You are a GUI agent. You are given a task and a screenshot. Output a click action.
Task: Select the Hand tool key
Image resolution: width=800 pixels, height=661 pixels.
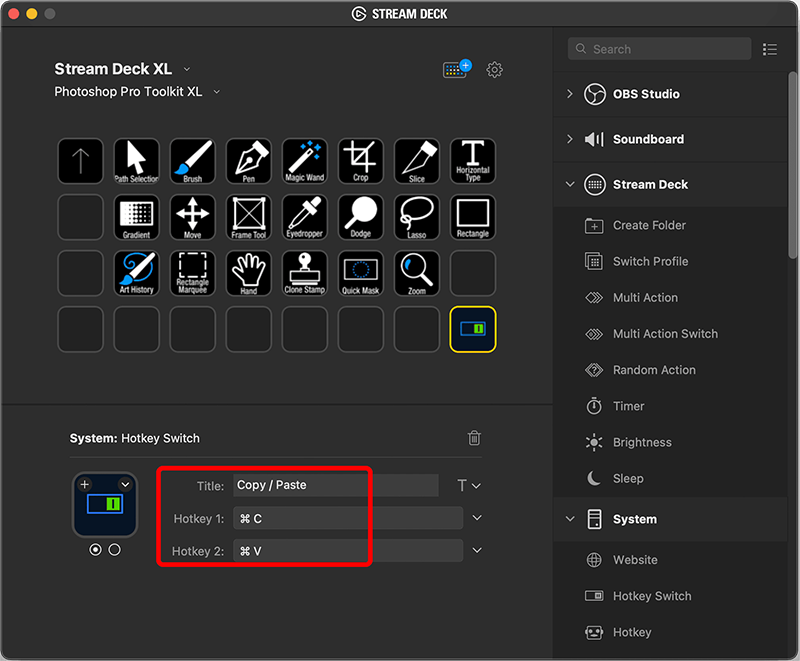(248, 273)
